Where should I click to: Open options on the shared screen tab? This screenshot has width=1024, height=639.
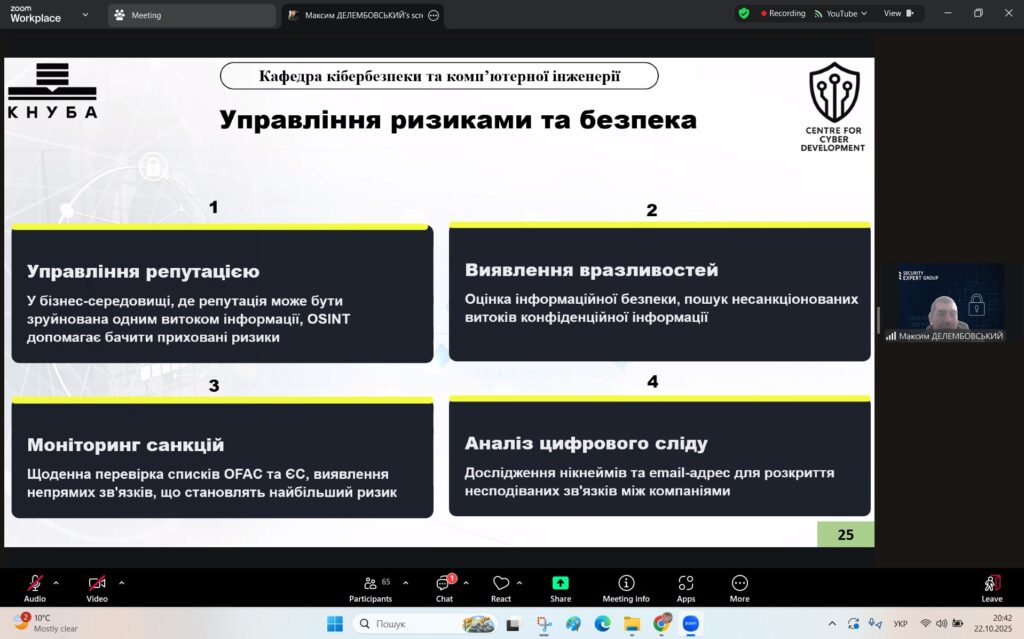coord(433,15)
